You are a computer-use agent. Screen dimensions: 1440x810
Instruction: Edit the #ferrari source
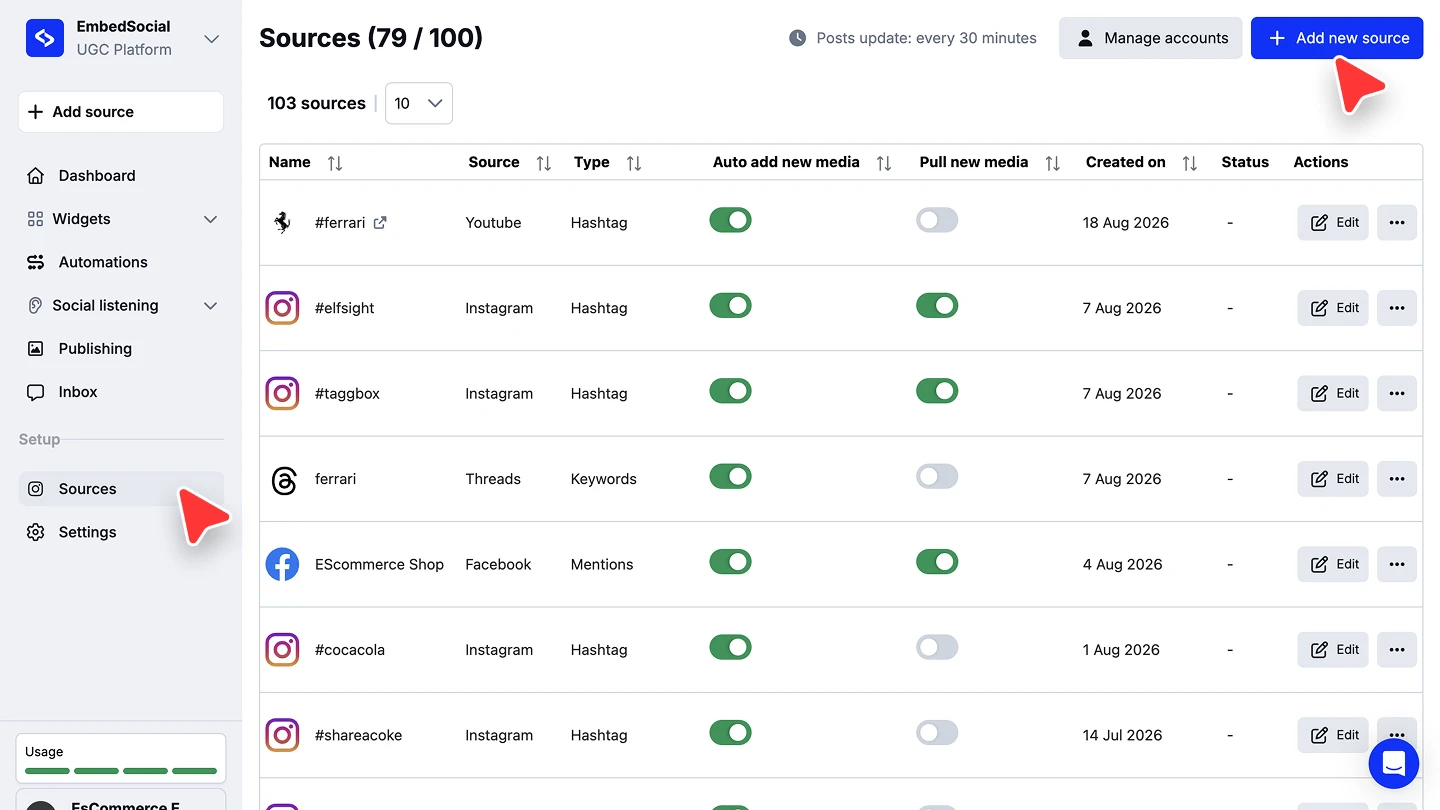click(x=1333, y=222)
